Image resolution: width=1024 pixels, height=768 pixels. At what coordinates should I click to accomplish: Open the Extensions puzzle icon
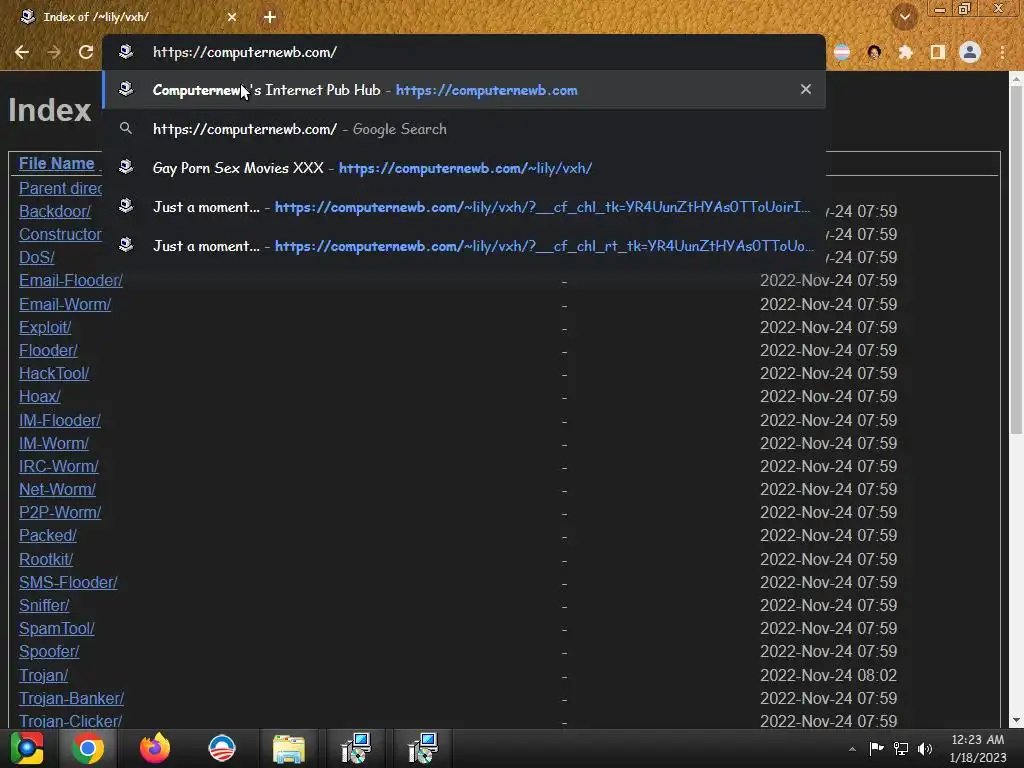[x=905, y=52]
